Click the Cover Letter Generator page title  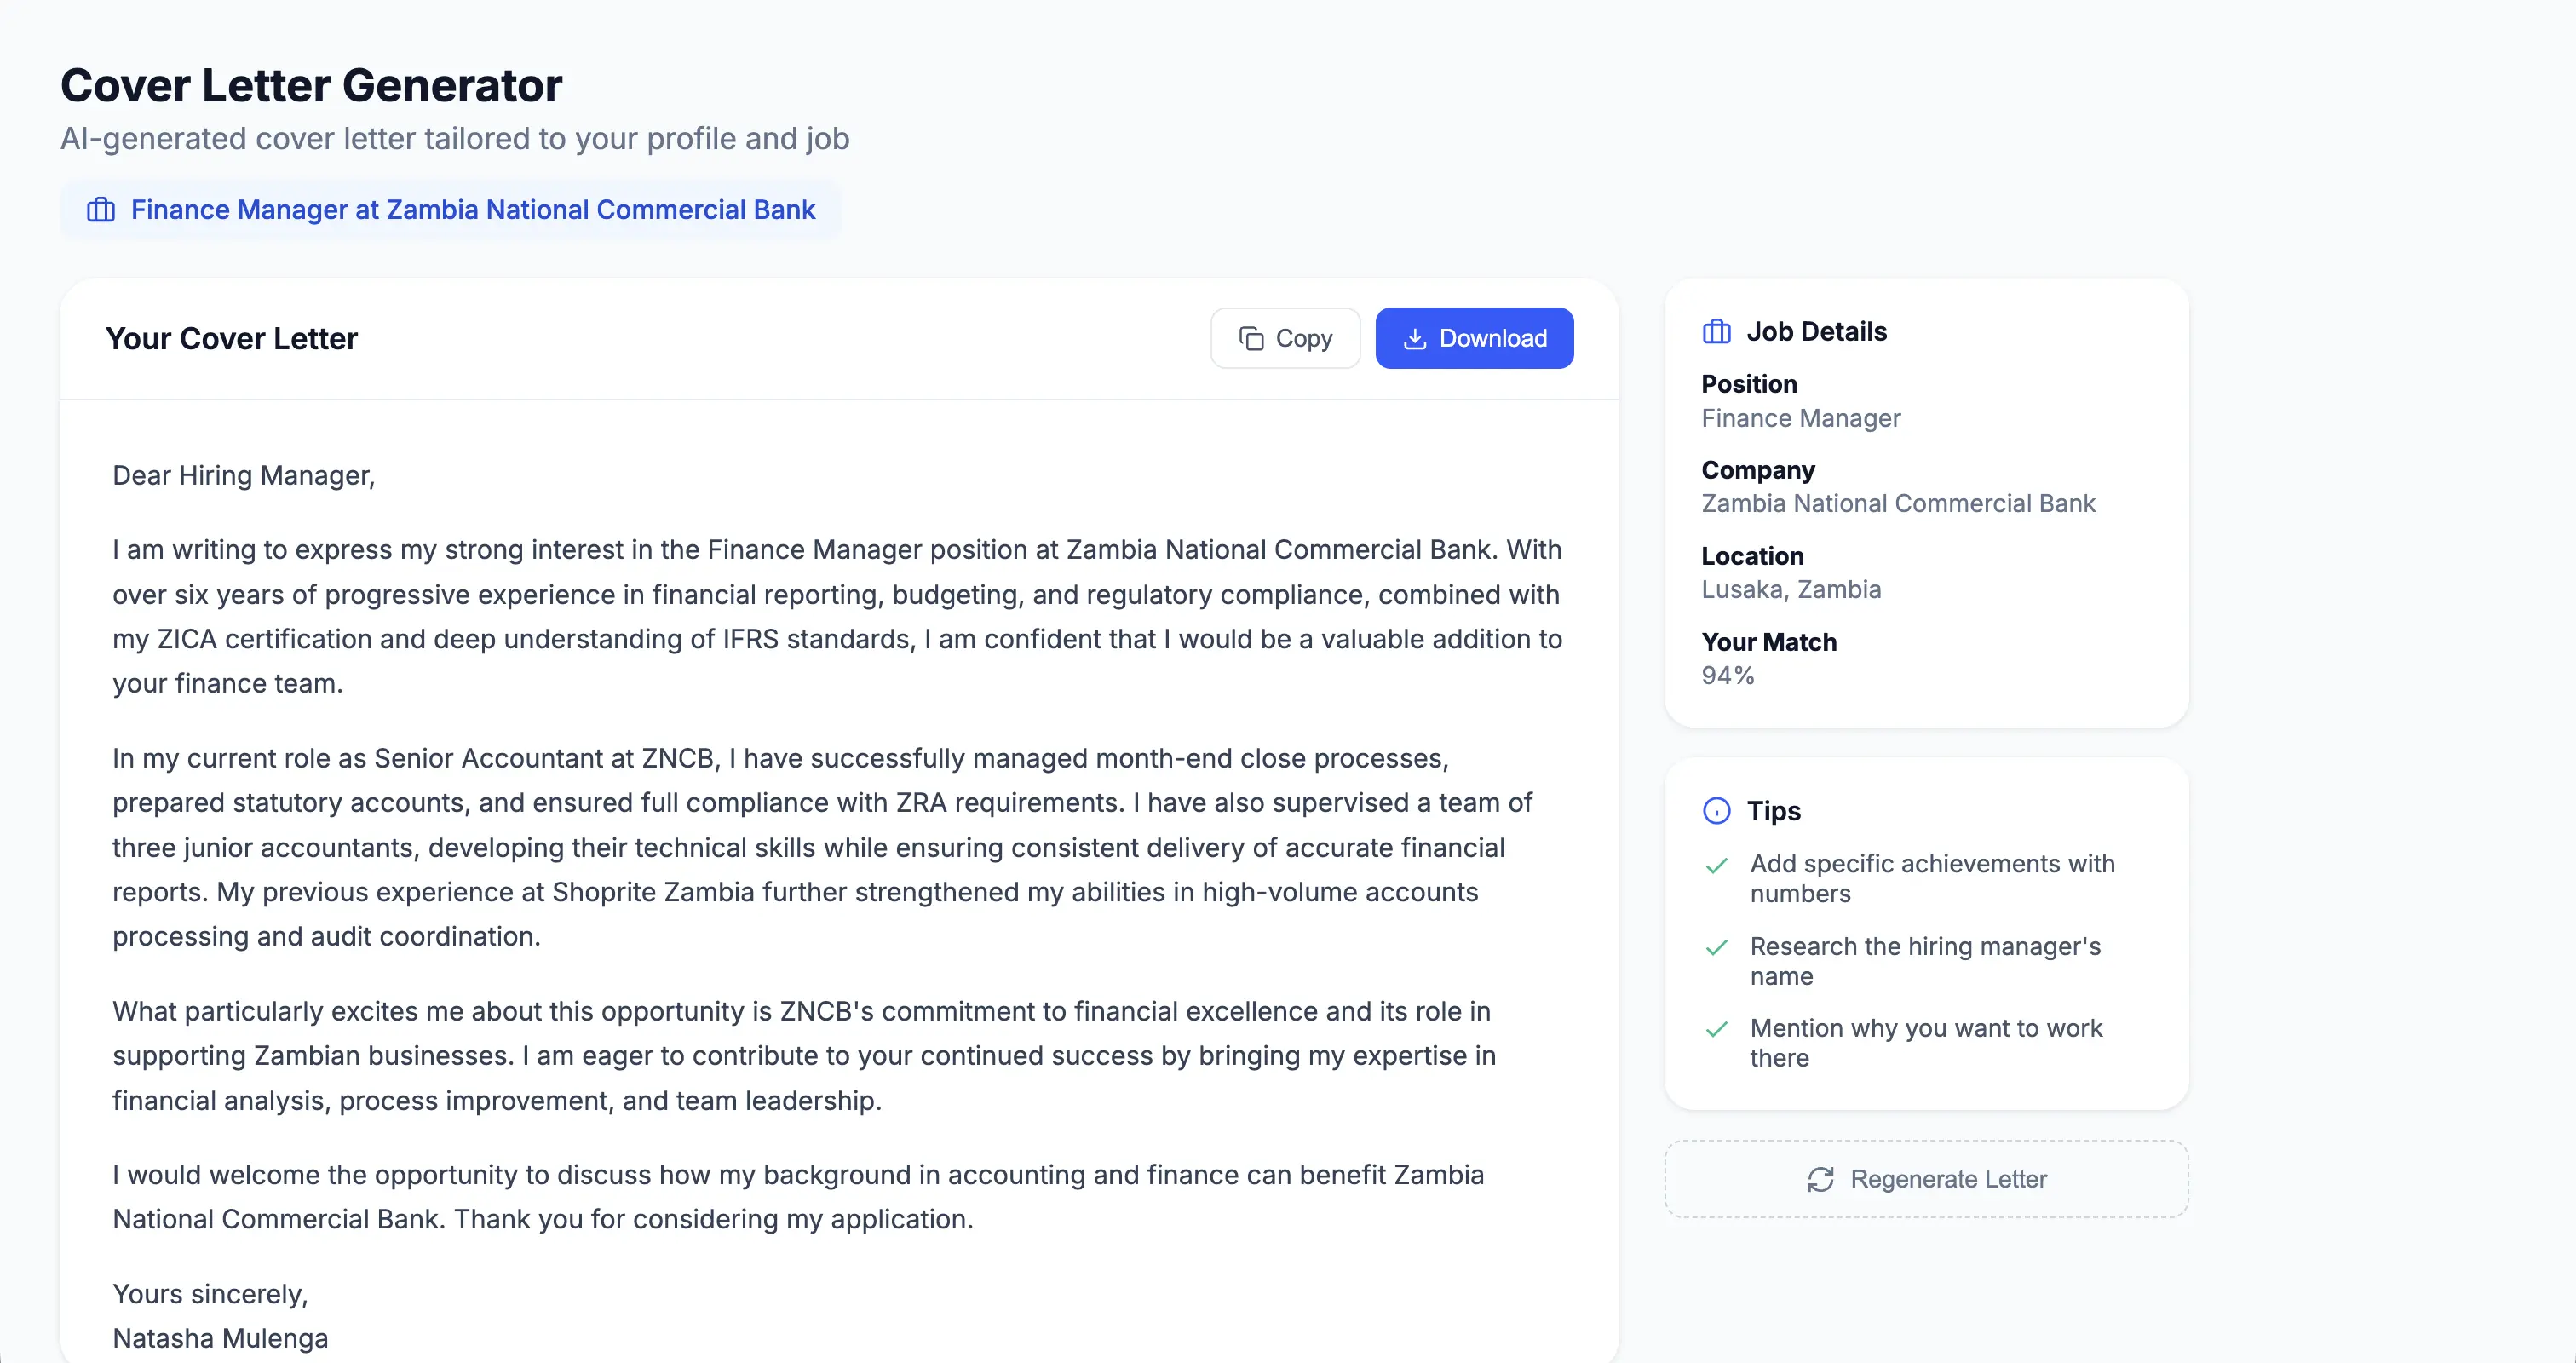(311, 86)
